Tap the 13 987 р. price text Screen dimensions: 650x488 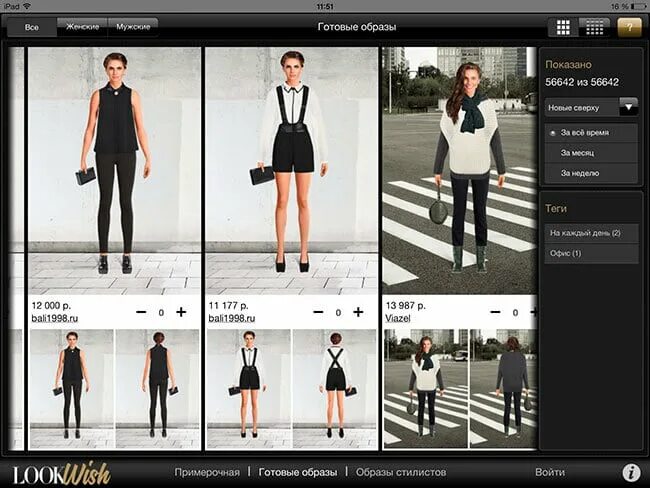coord(405,306)
